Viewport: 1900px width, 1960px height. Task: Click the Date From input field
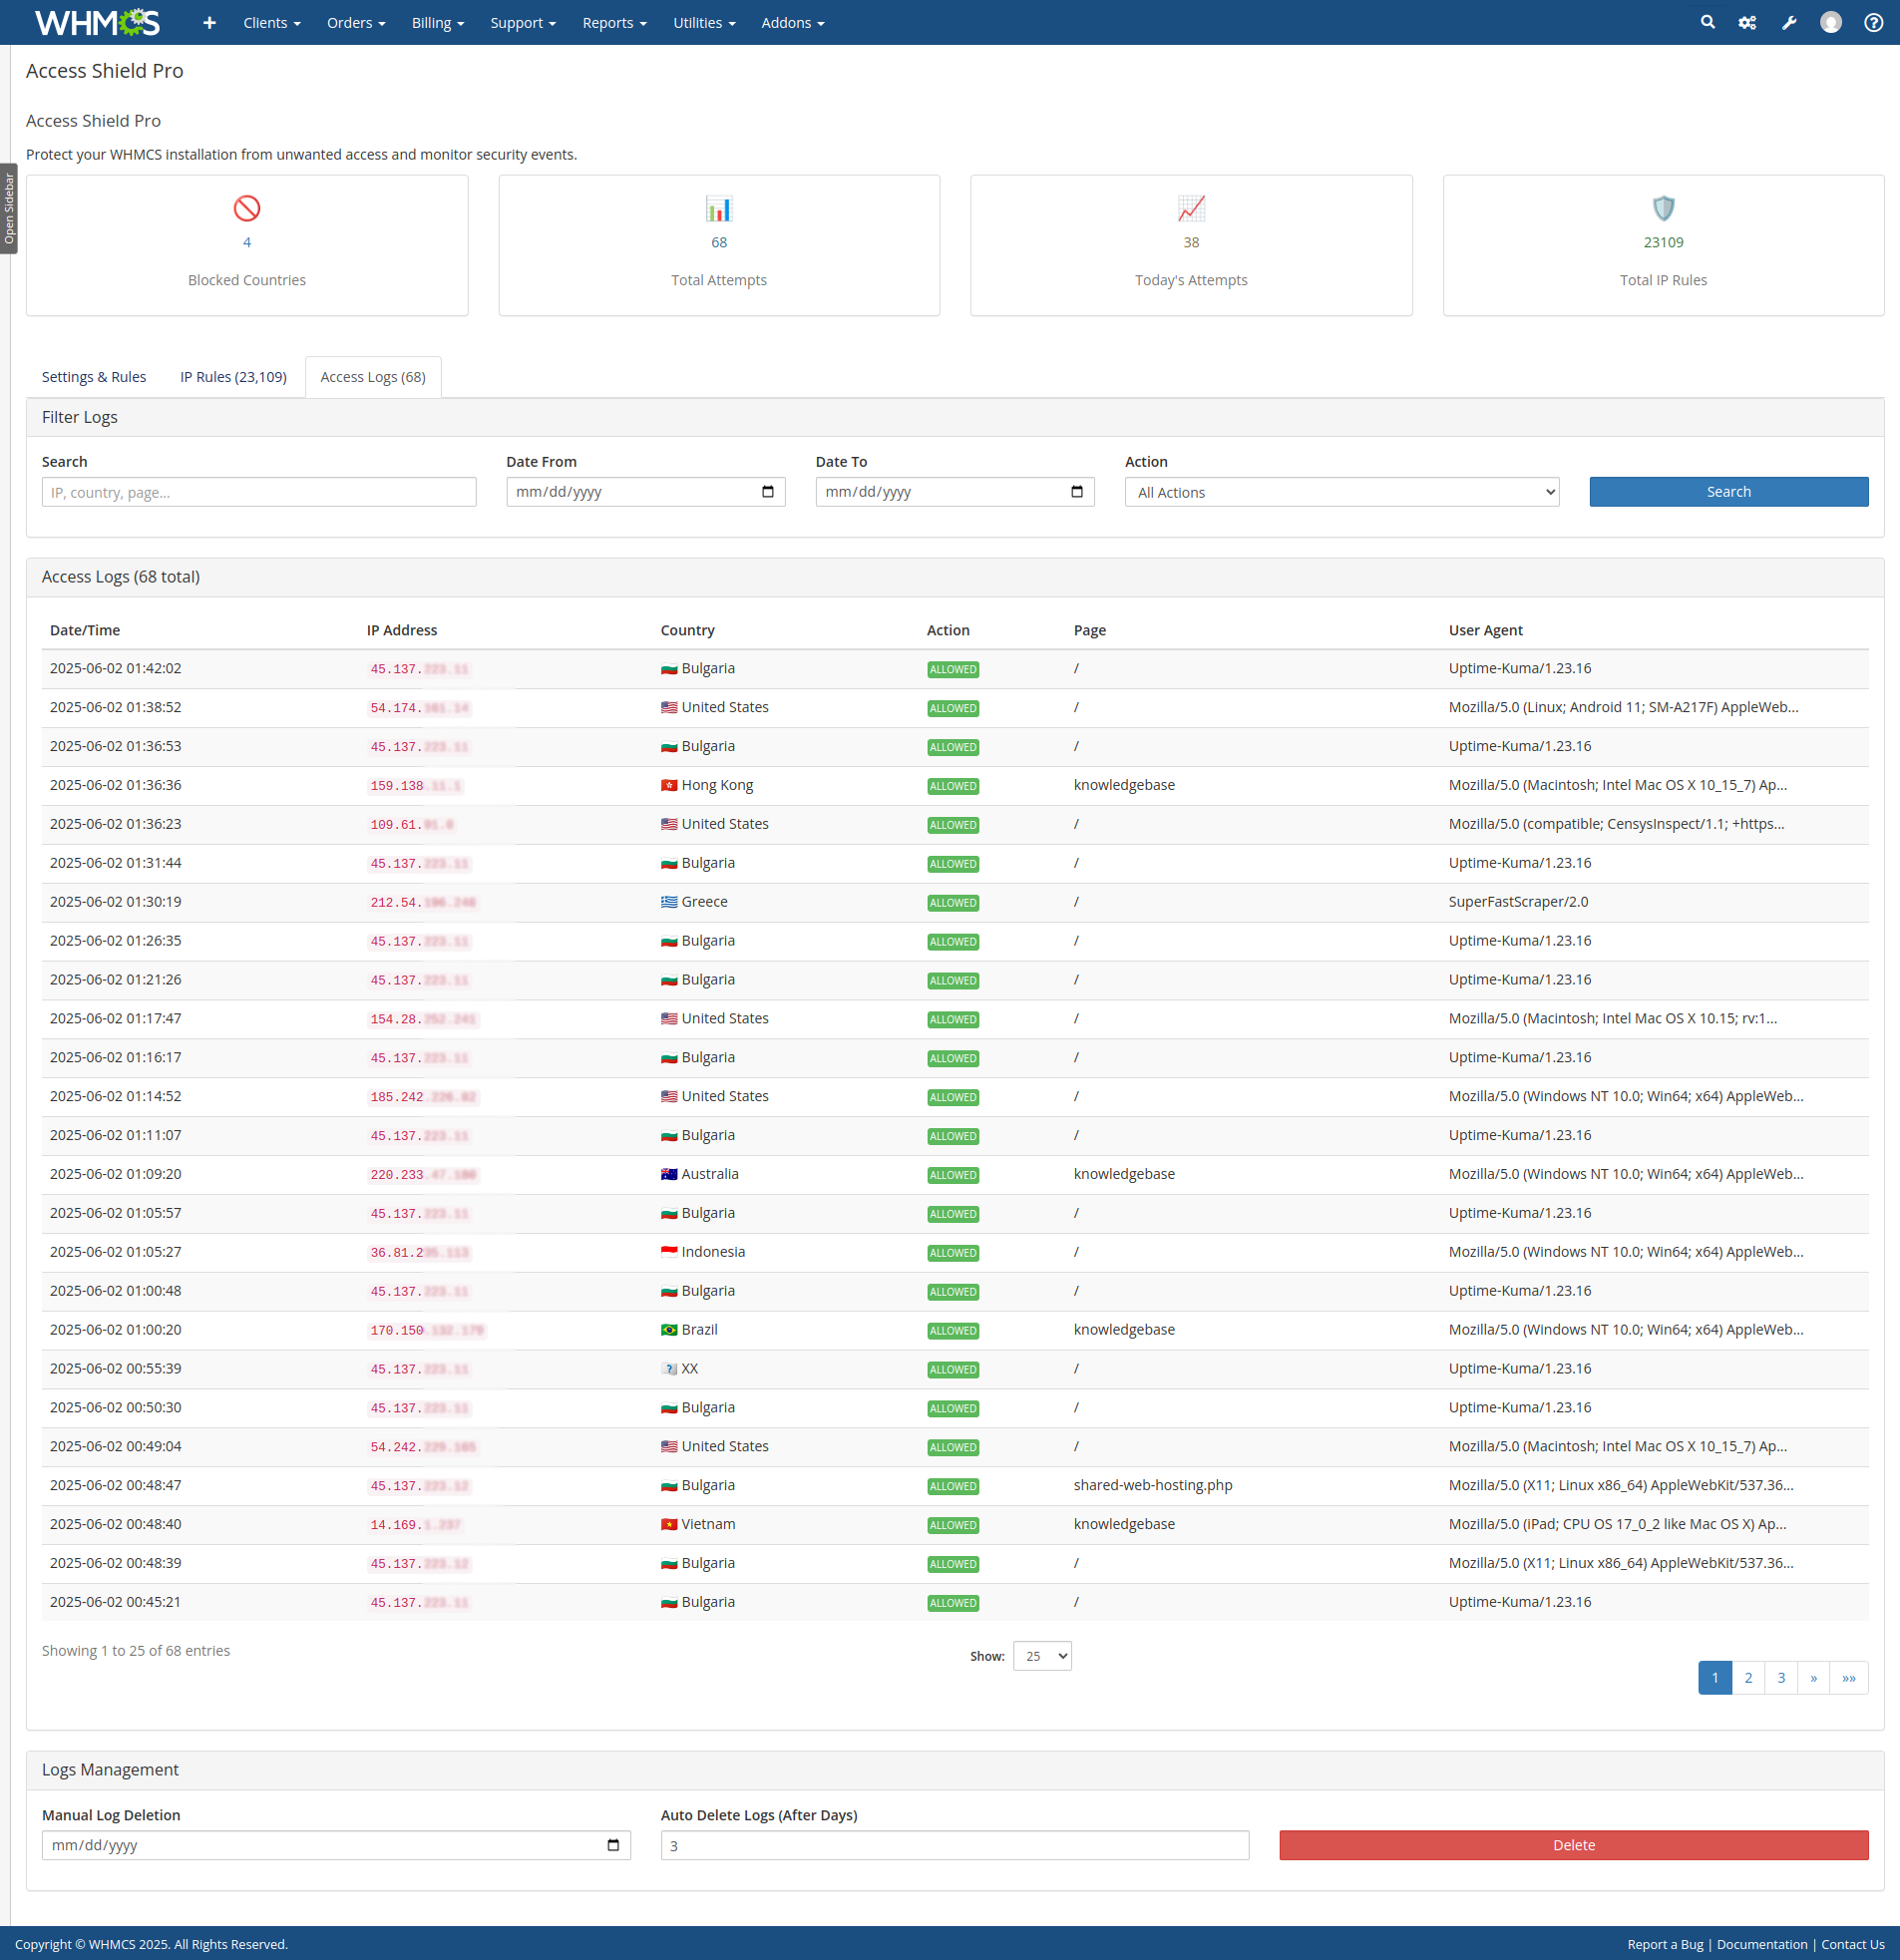point(646,492)
